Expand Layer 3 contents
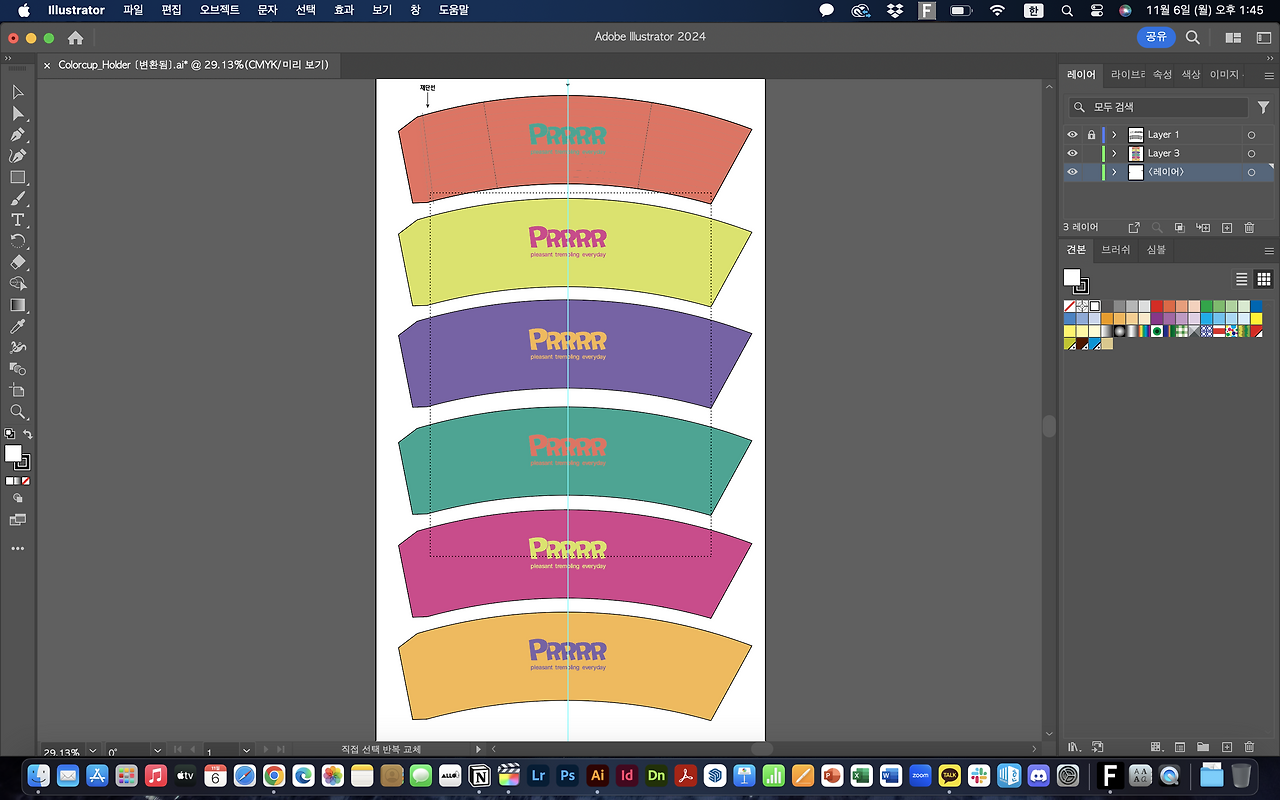Image resolution: width=1280 pixels, height=800 pixels. pyautogui.click(x=1114, y=154)
